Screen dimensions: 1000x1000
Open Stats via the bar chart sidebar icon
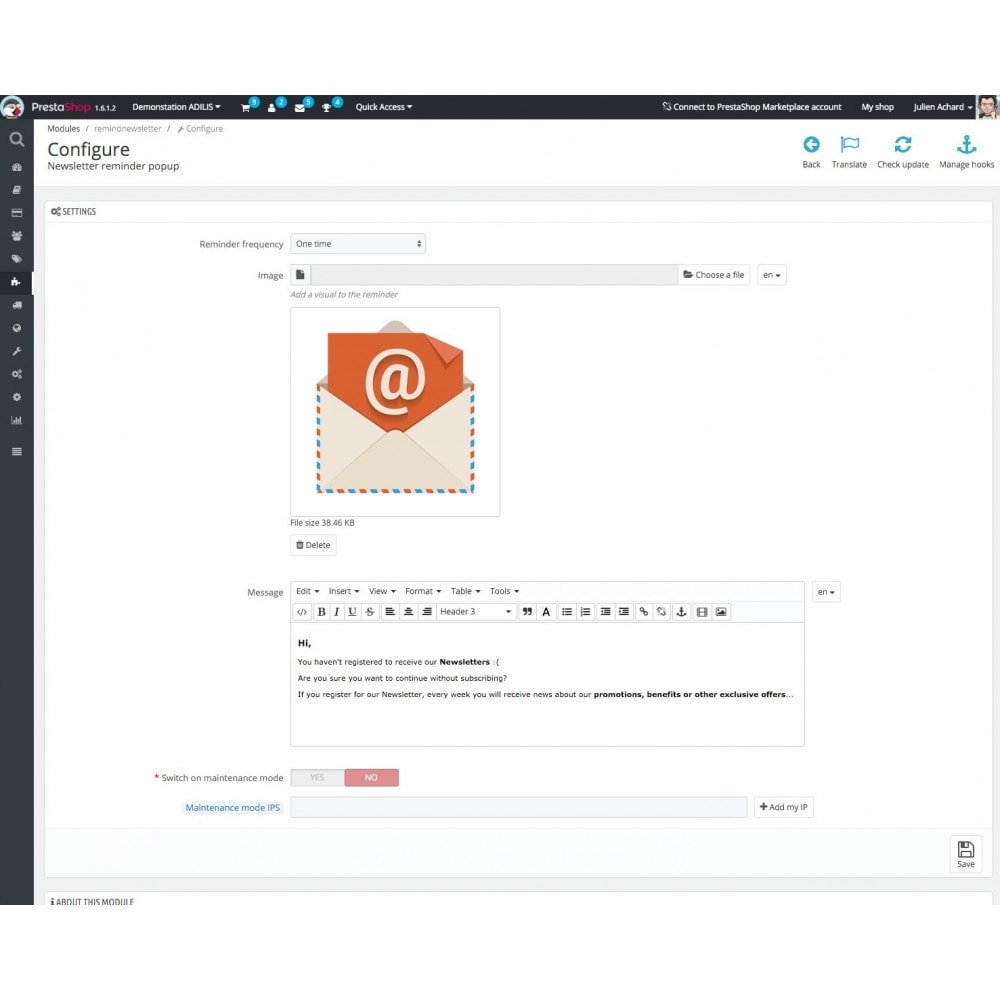tap(17, 420)
